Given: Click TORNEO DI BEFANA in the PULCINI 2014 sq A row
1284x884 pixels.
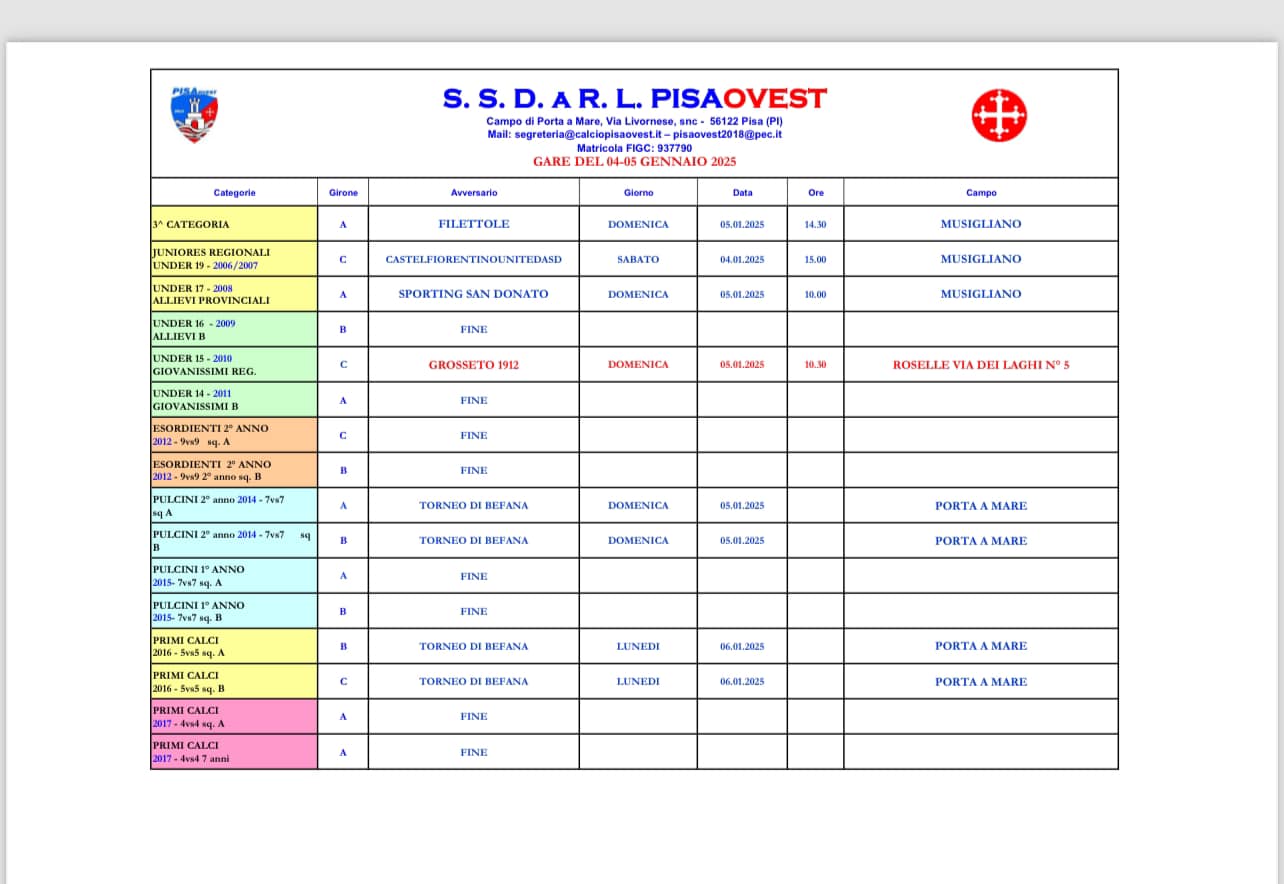Looking at the screenshot, I should [x=474, y=505].
